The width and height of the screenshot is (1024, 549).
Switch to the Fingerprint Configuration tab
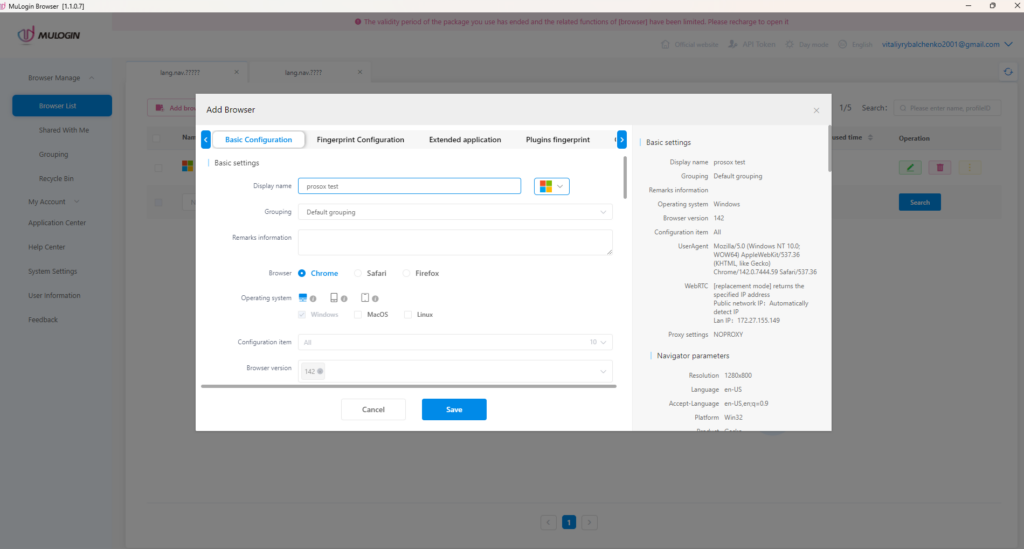click(360, 140)
